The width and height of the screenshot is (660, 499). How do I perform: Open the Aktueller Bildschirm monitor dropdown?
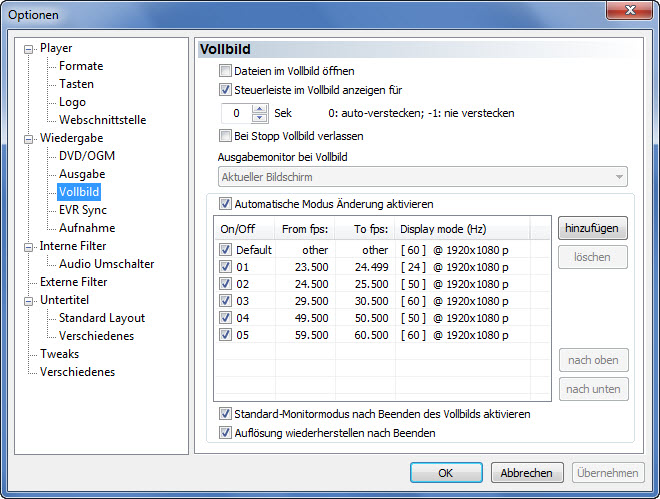[423, 177]
